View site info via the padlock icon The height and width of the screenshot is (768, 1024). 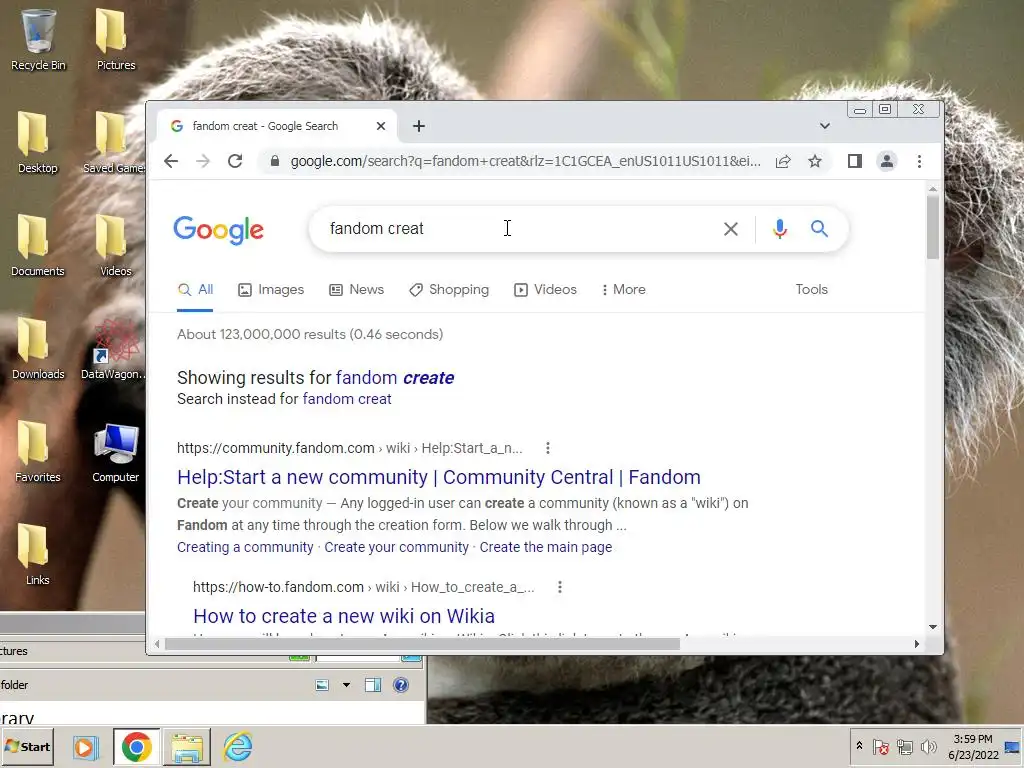[275, 161]
